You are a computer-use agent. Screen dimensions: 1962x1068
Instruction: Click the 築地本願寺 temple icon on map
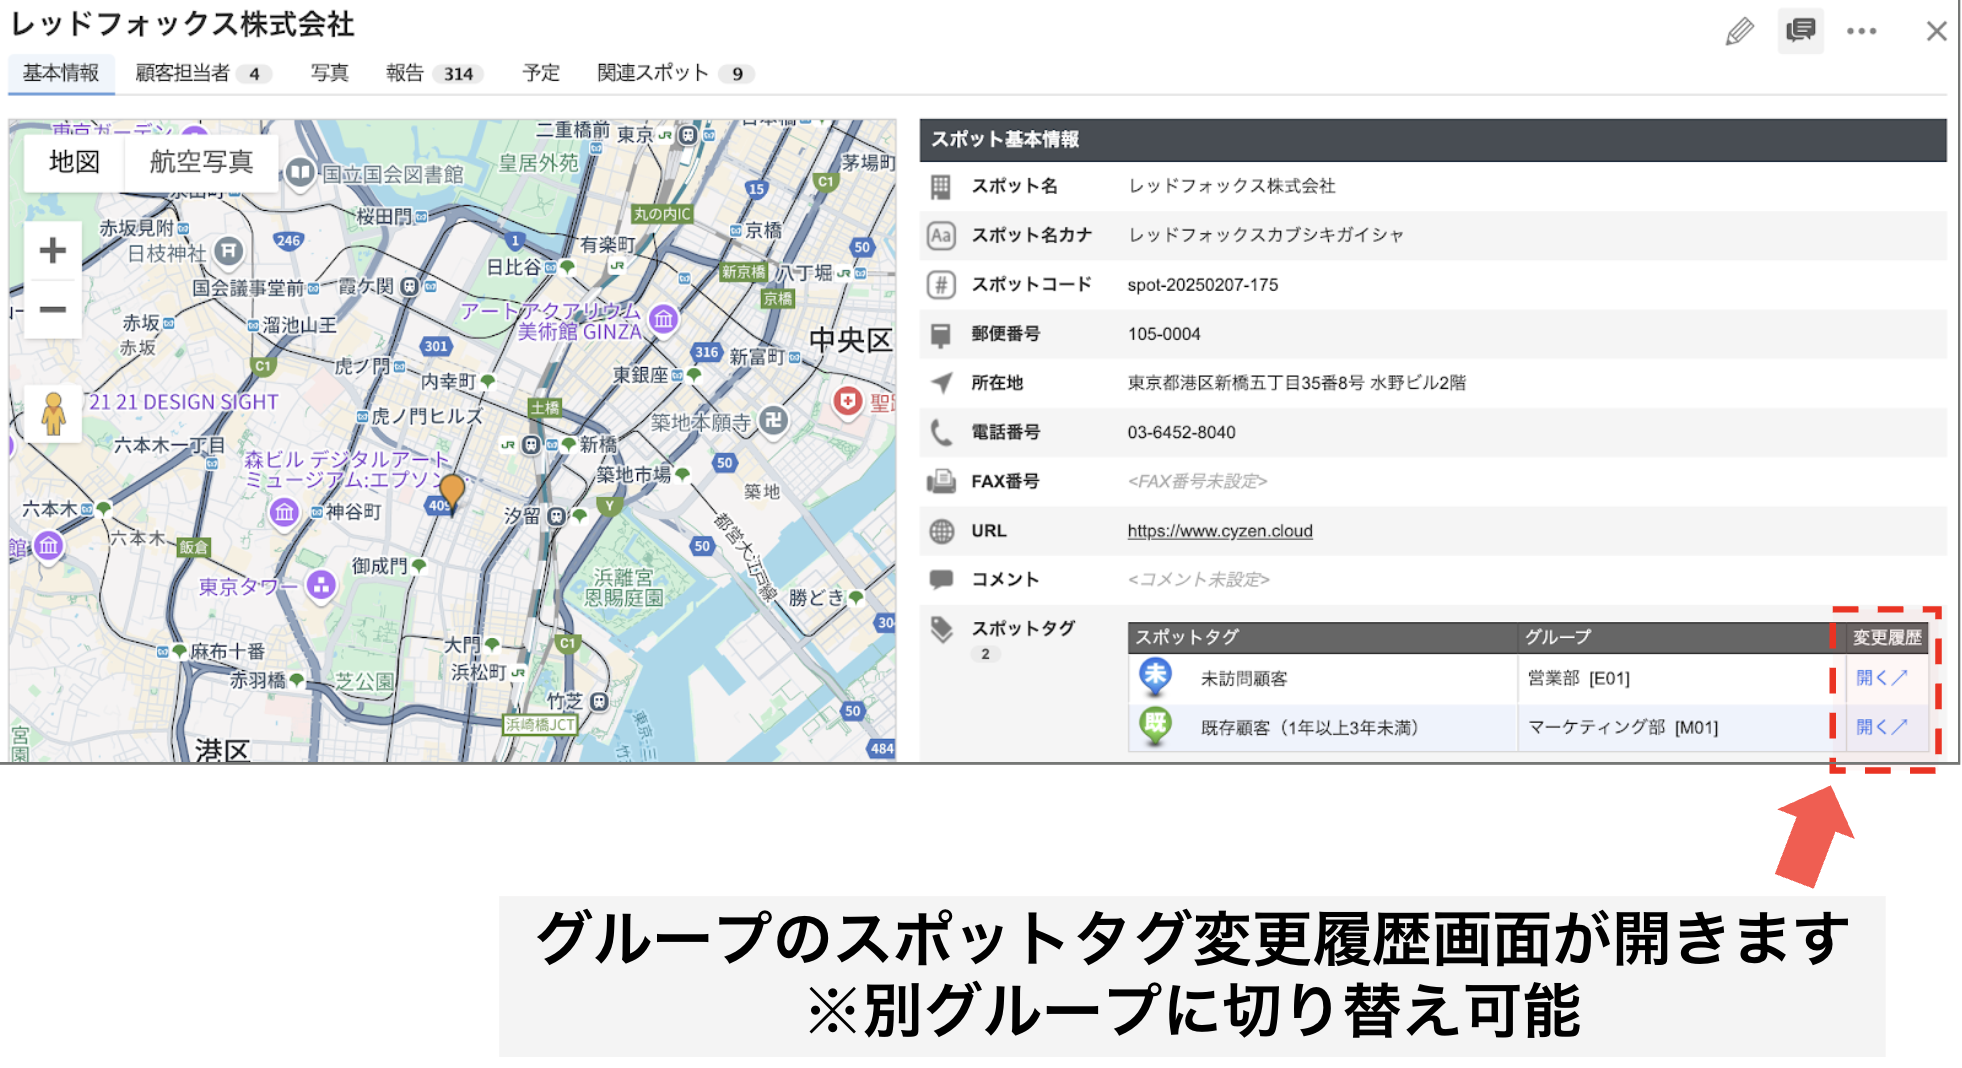pos(773,420)
